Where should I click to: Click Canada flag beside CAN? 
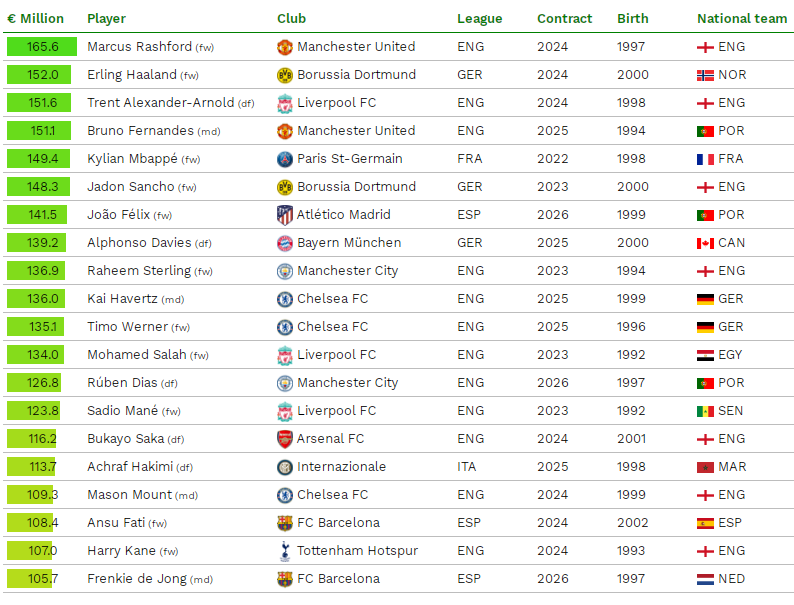705,243
